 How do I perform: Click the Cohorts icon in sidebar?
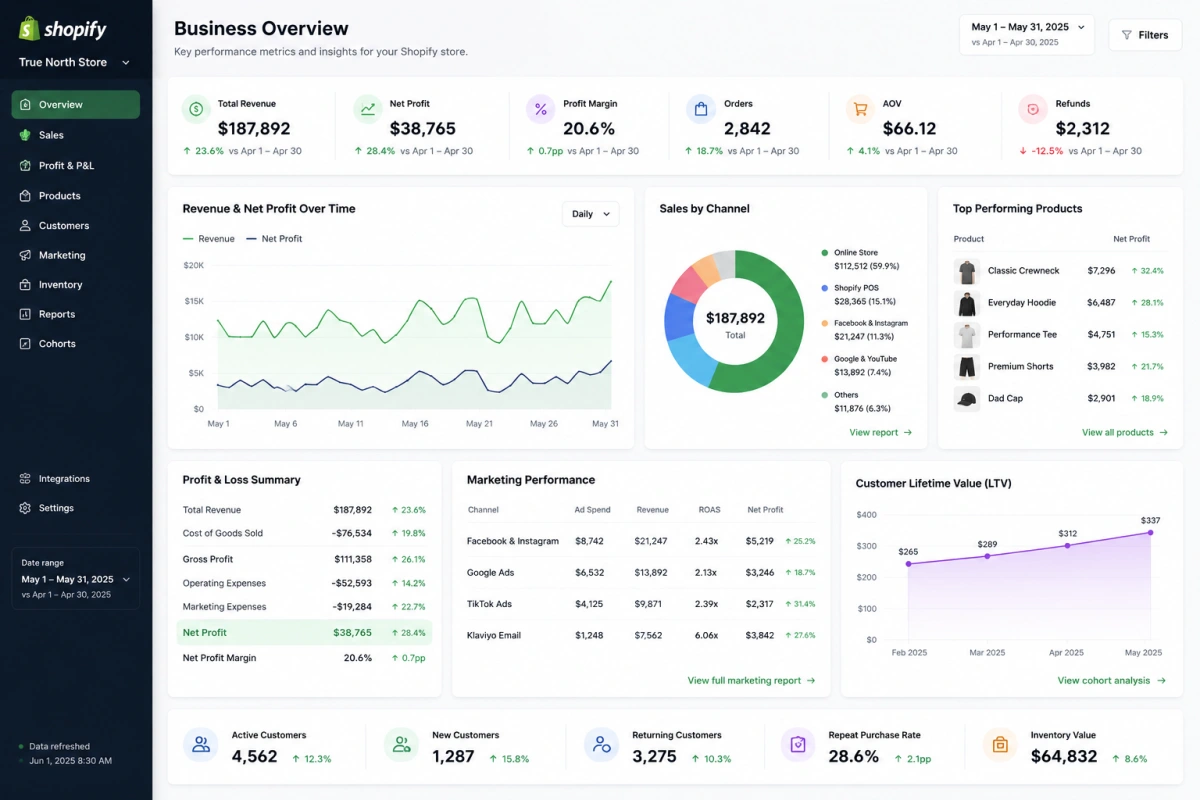coord(25,344)
